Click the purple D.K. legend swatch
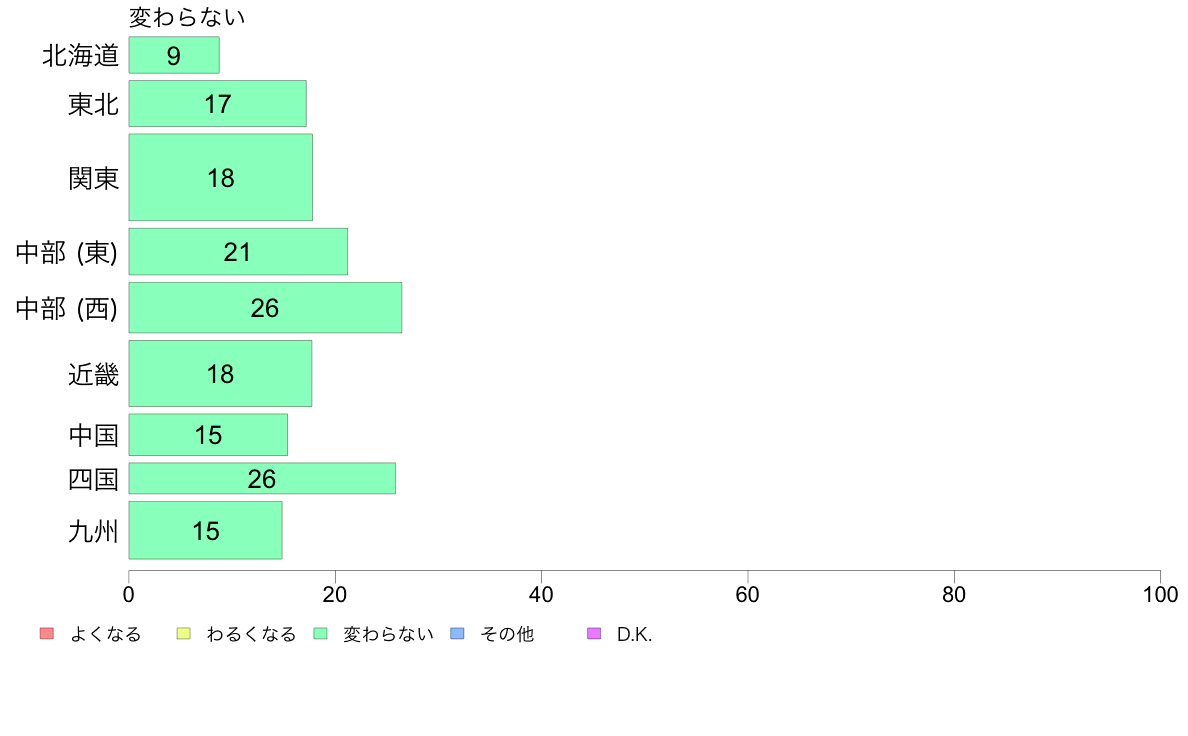 594,634
